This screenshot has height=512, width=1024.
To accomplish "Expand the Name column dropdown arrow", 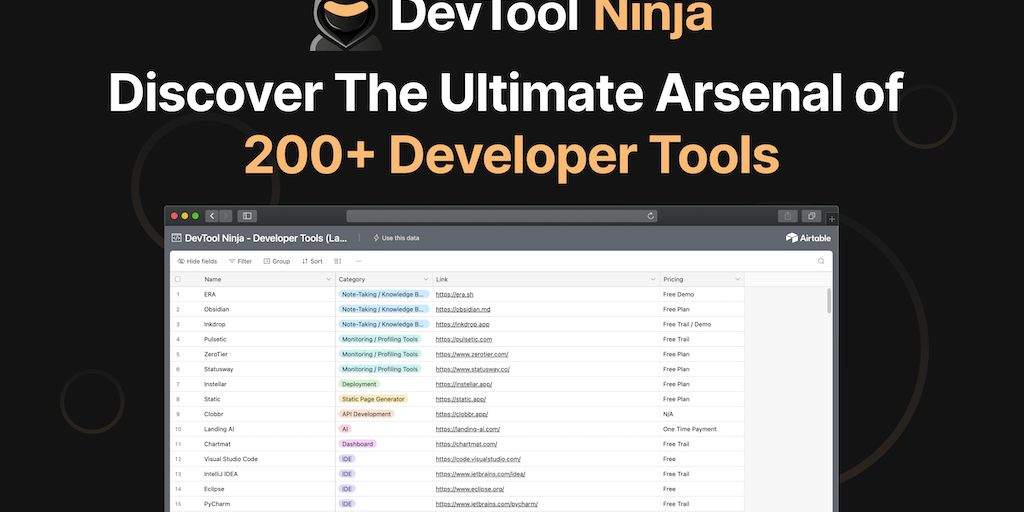I will point(328,279).
